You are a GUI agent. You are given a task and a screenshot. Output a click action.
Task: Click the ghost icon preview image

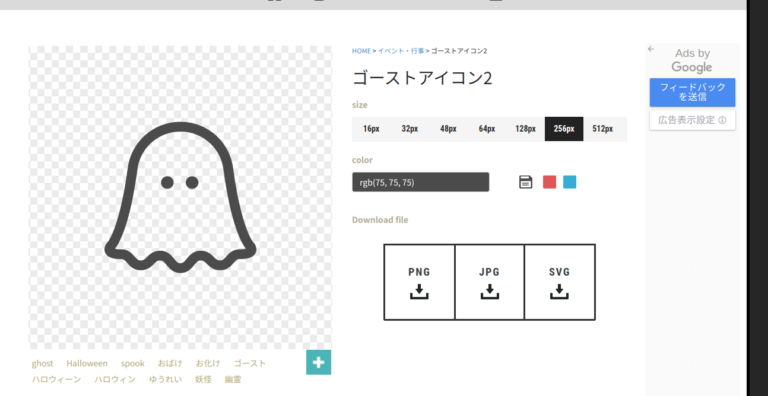[180, 198]
